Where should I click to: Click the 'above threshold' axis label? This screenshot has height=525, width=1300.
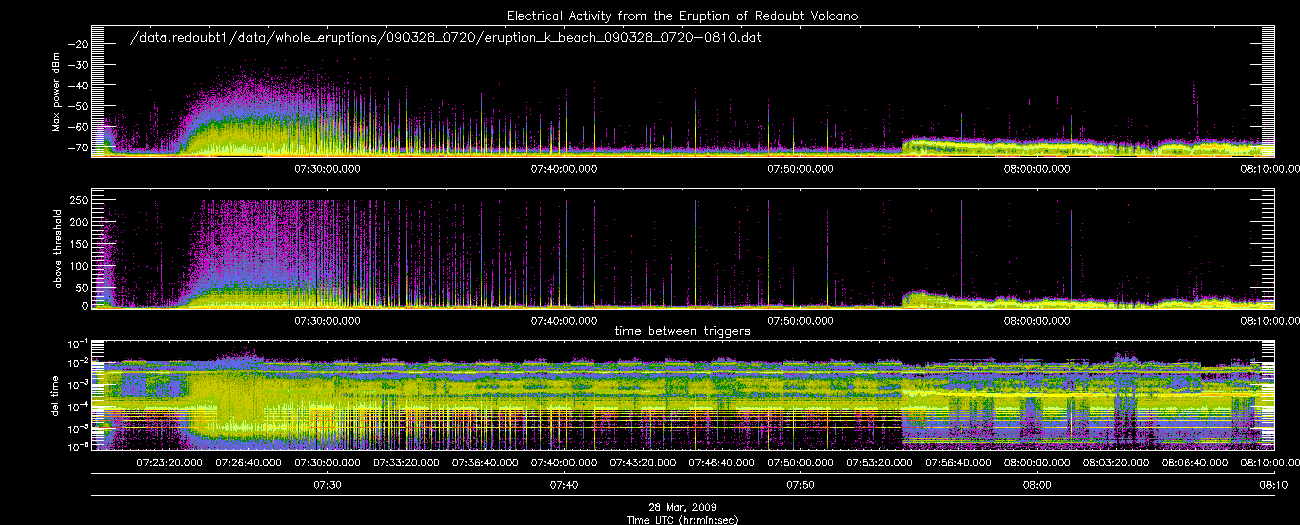(x=57, y=247)
